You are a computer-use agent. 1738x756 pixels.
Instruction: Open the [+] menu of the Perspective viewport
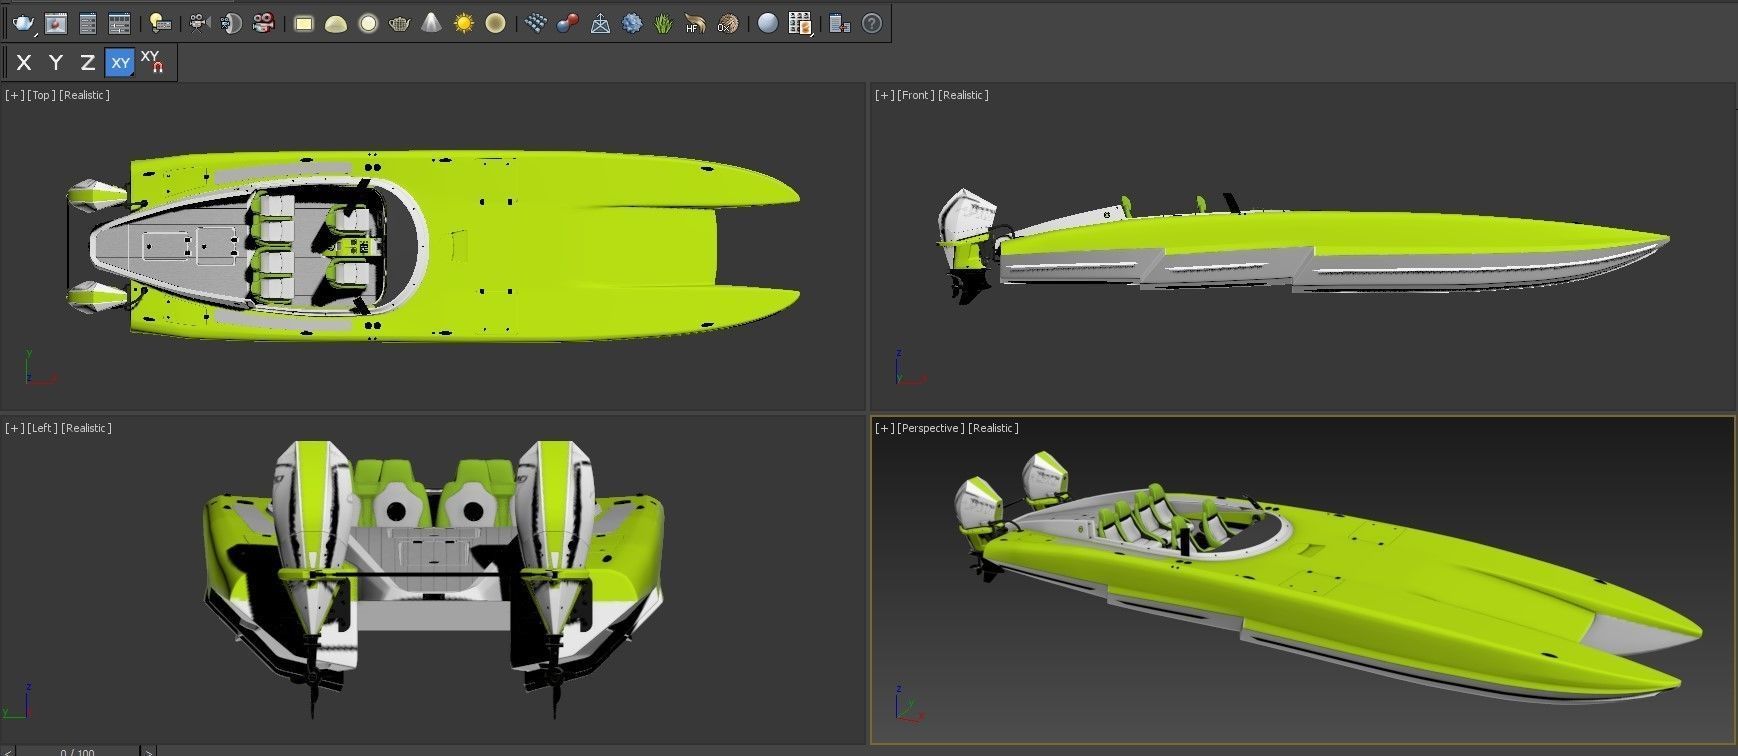pyautogui.click(x=884, y=428)
